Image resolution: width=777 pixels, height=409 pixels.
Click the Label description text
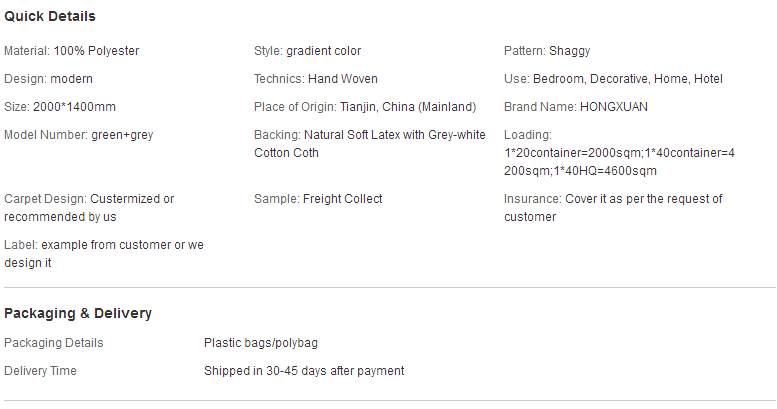(104, 254)
